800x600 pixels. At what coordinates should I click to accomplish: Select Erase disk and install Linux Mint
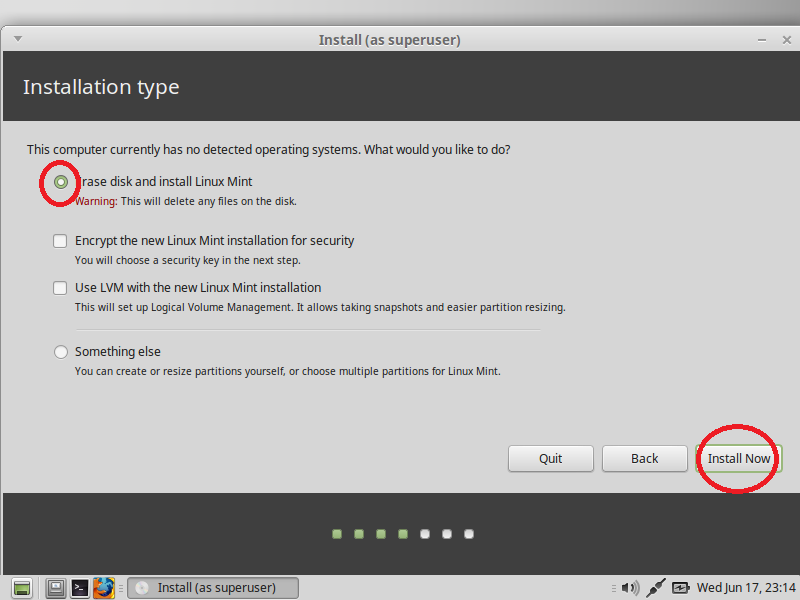pos(61,182)
